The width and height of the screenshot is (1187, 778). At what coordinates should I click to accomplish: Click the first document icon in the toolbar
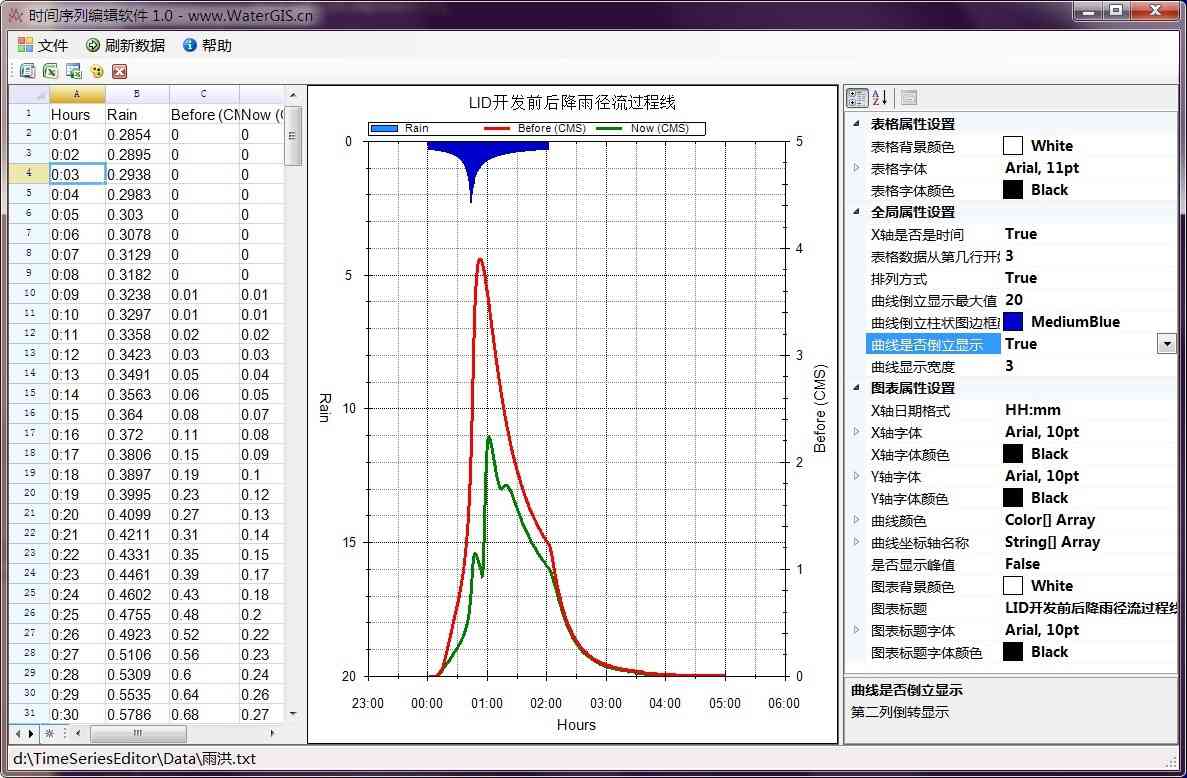point(27,71)
